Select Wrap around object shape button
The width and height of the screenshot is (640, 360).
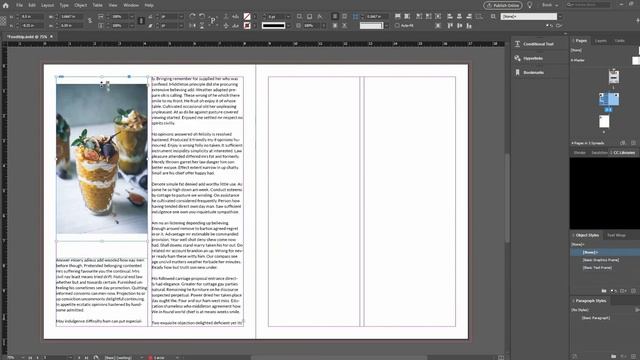pyautogui.click(x=335, y=25)
